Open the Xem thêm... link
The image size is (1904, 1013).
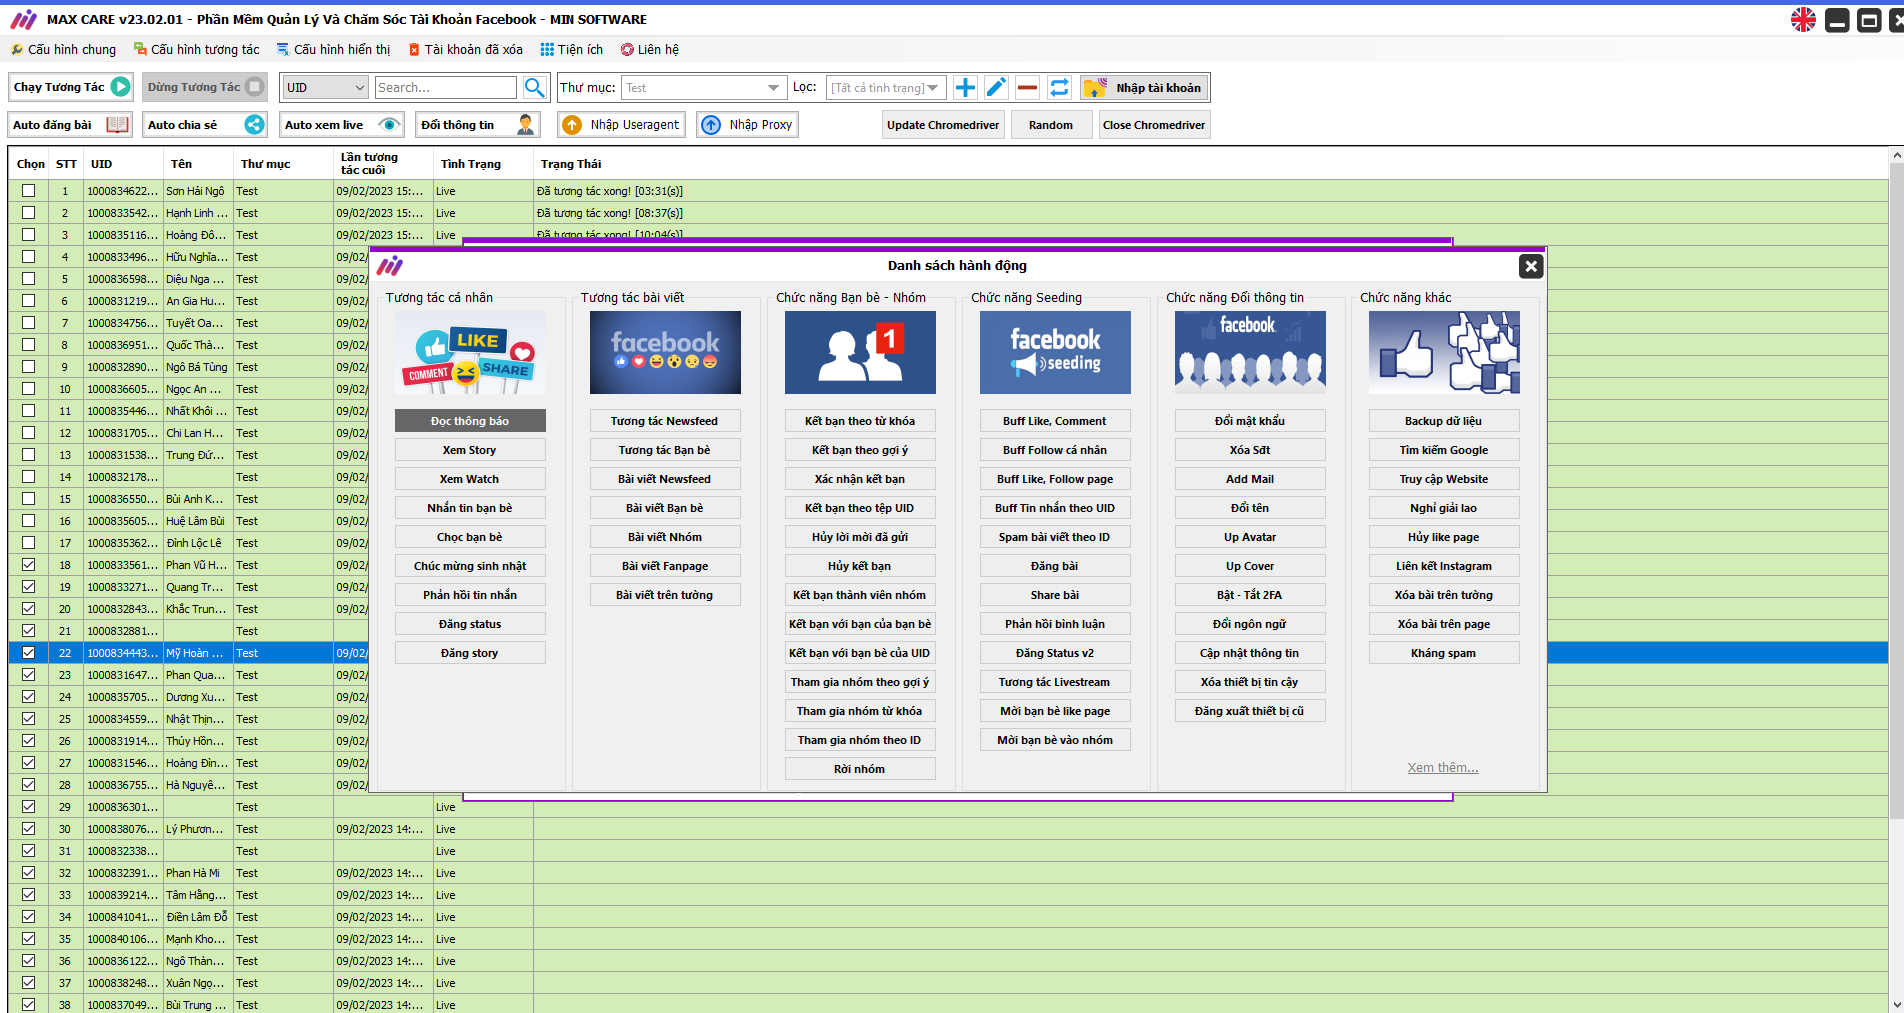coord(1443,768)
